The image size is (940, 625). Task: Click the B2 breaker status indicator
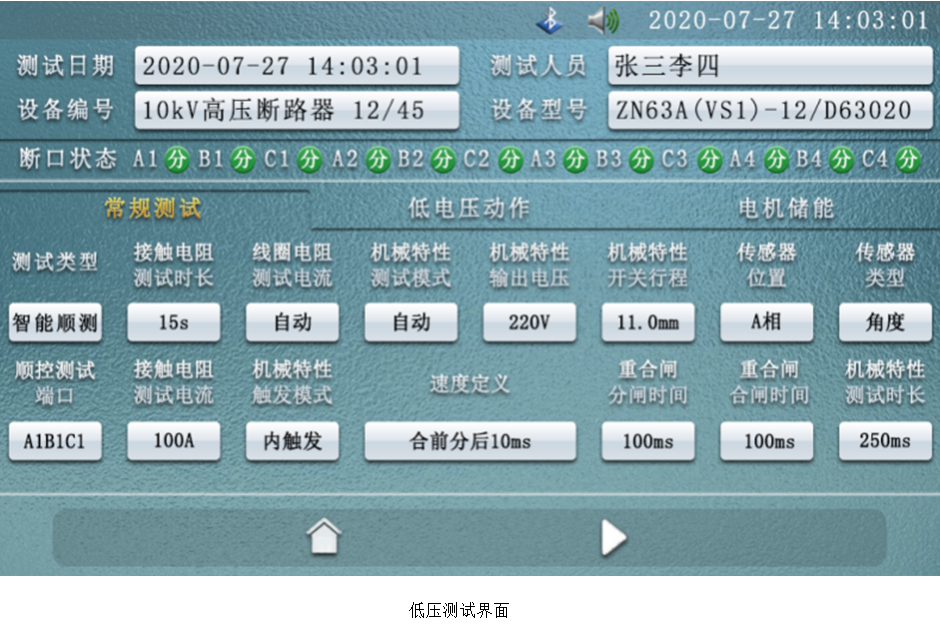point(443,159)
